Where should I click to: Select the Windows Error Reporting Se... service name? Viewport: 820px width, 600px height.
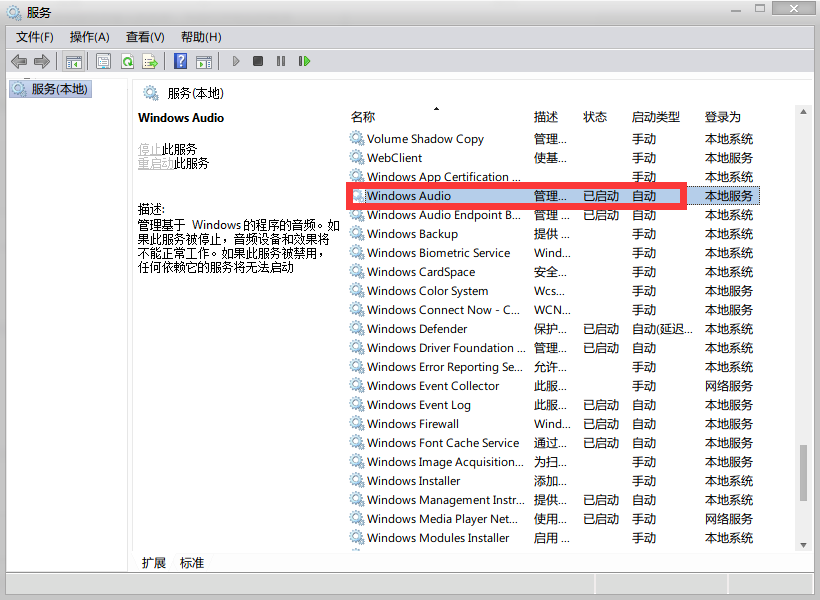445,367
